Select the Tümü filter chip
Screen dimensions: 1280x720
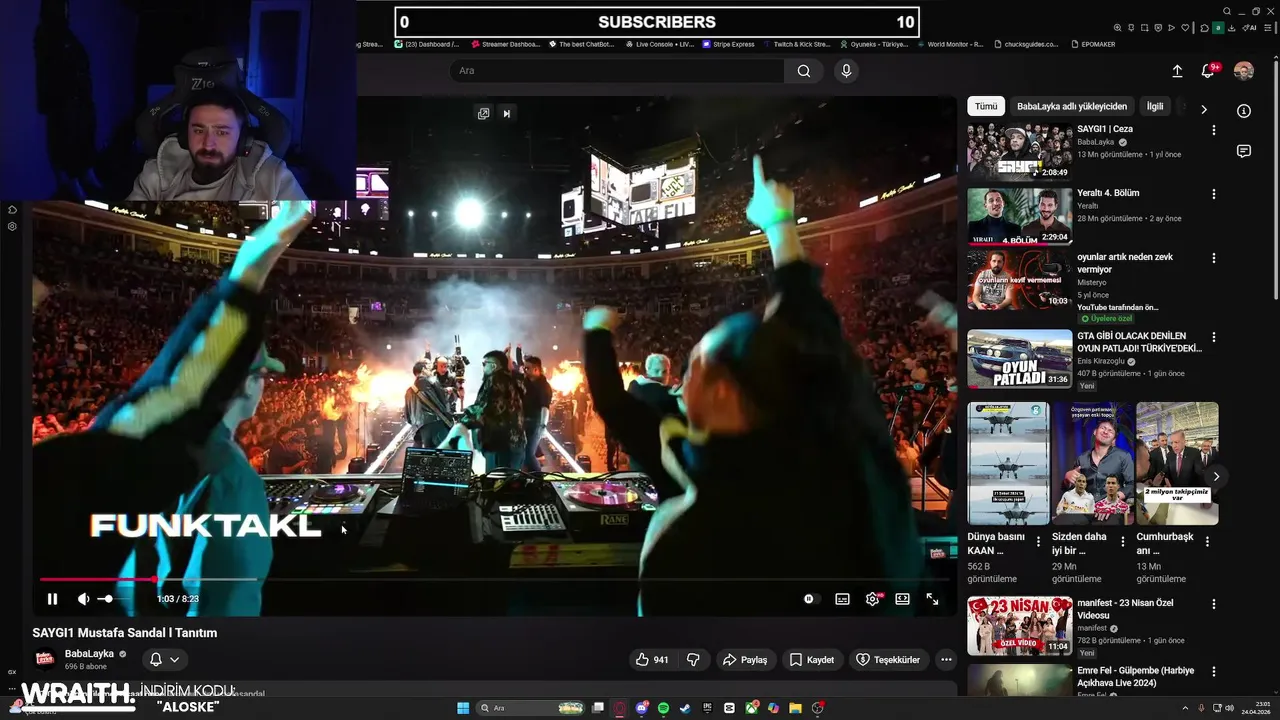coord(986,106)
